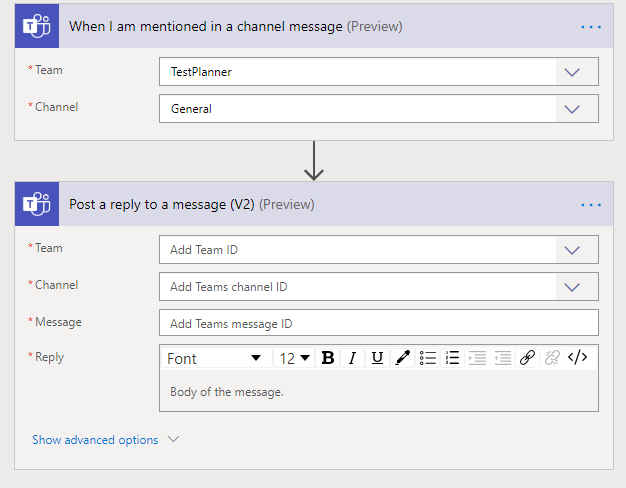This screenshot has width=626, height=488.
Task: Click the unlink icon in toolbar
Action: pyautogui.click(x=552, y=358)
